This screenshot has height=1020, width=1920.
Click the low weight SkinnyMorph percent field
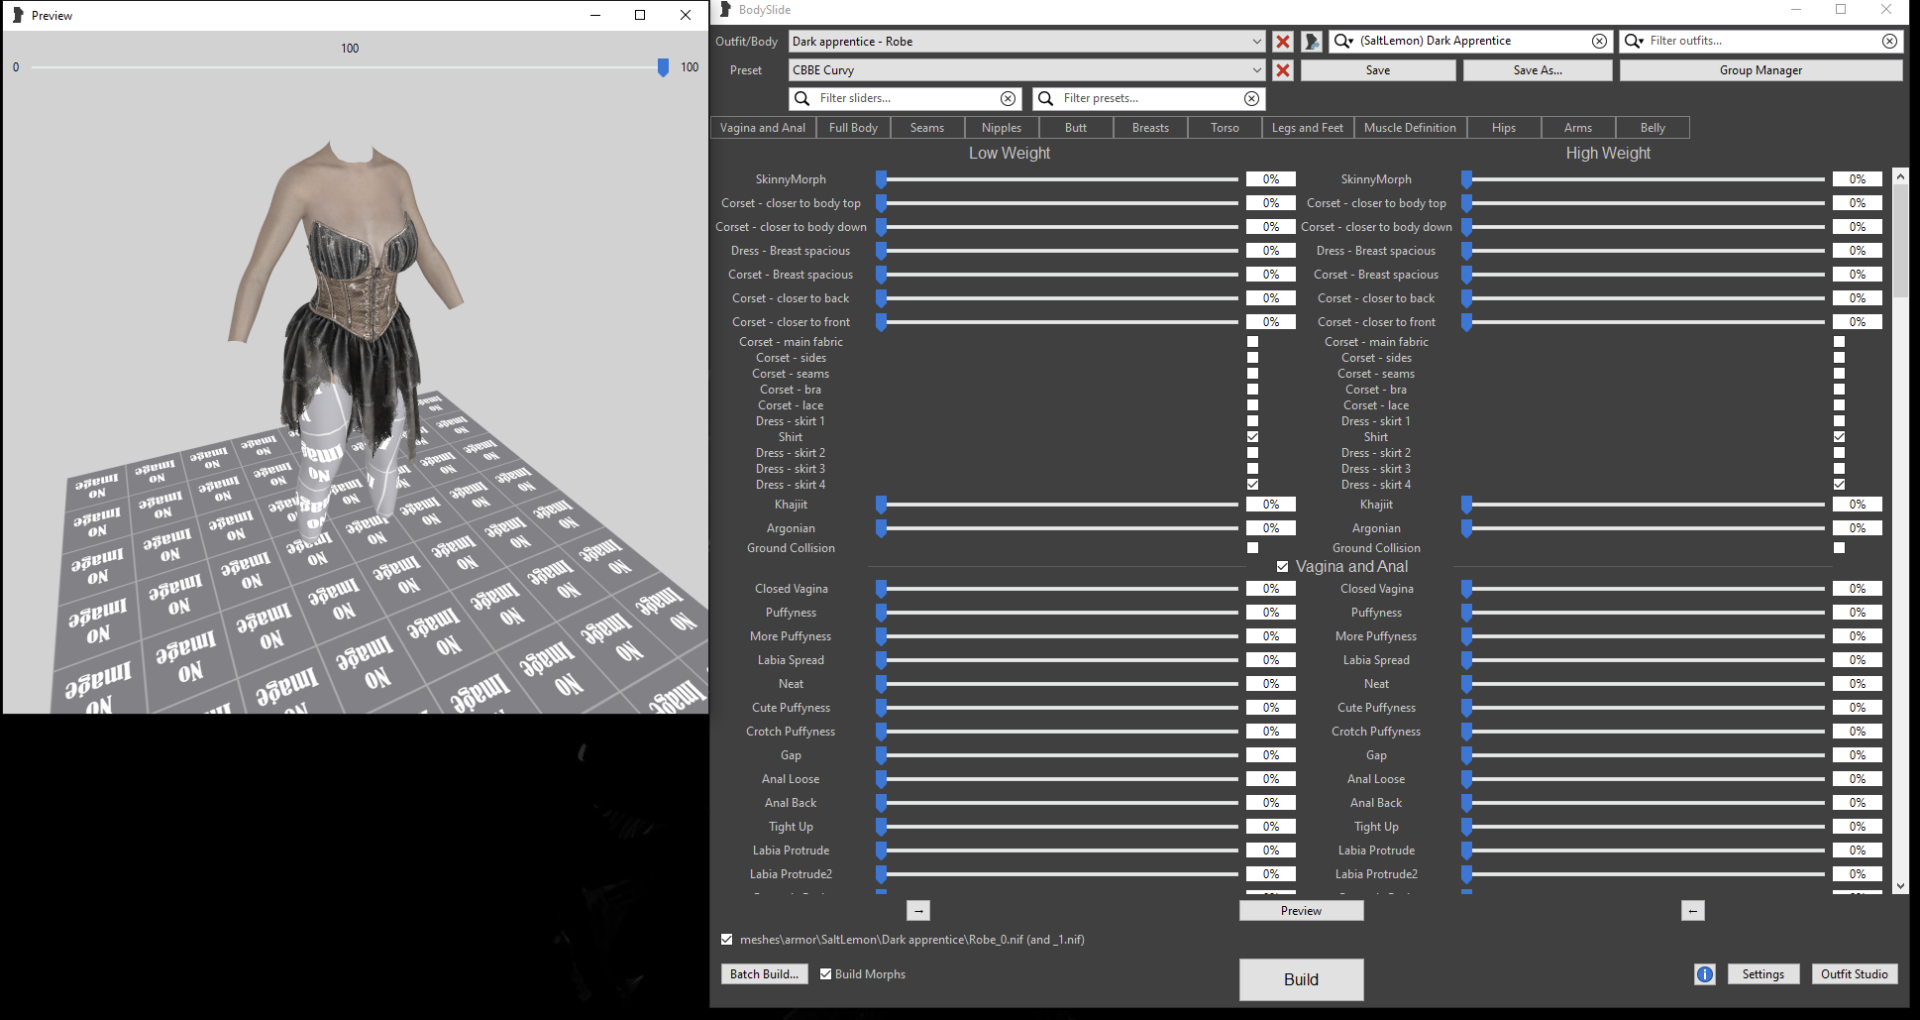tap(1271, 180)
